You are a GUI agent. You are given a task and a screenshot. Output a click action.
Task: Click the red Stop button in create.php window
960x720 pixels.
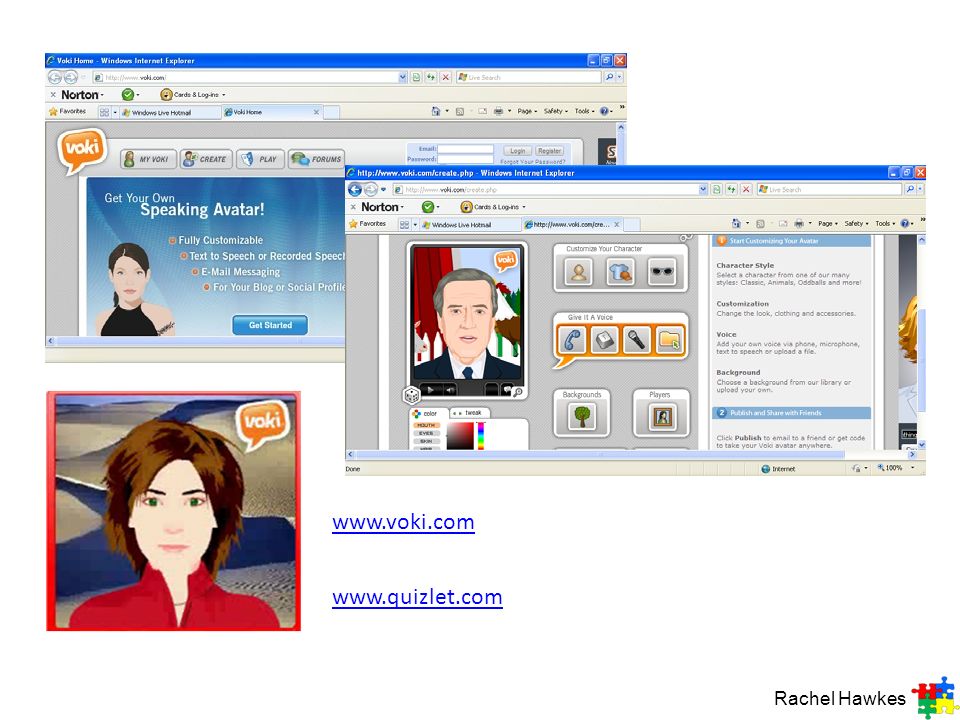746,190
